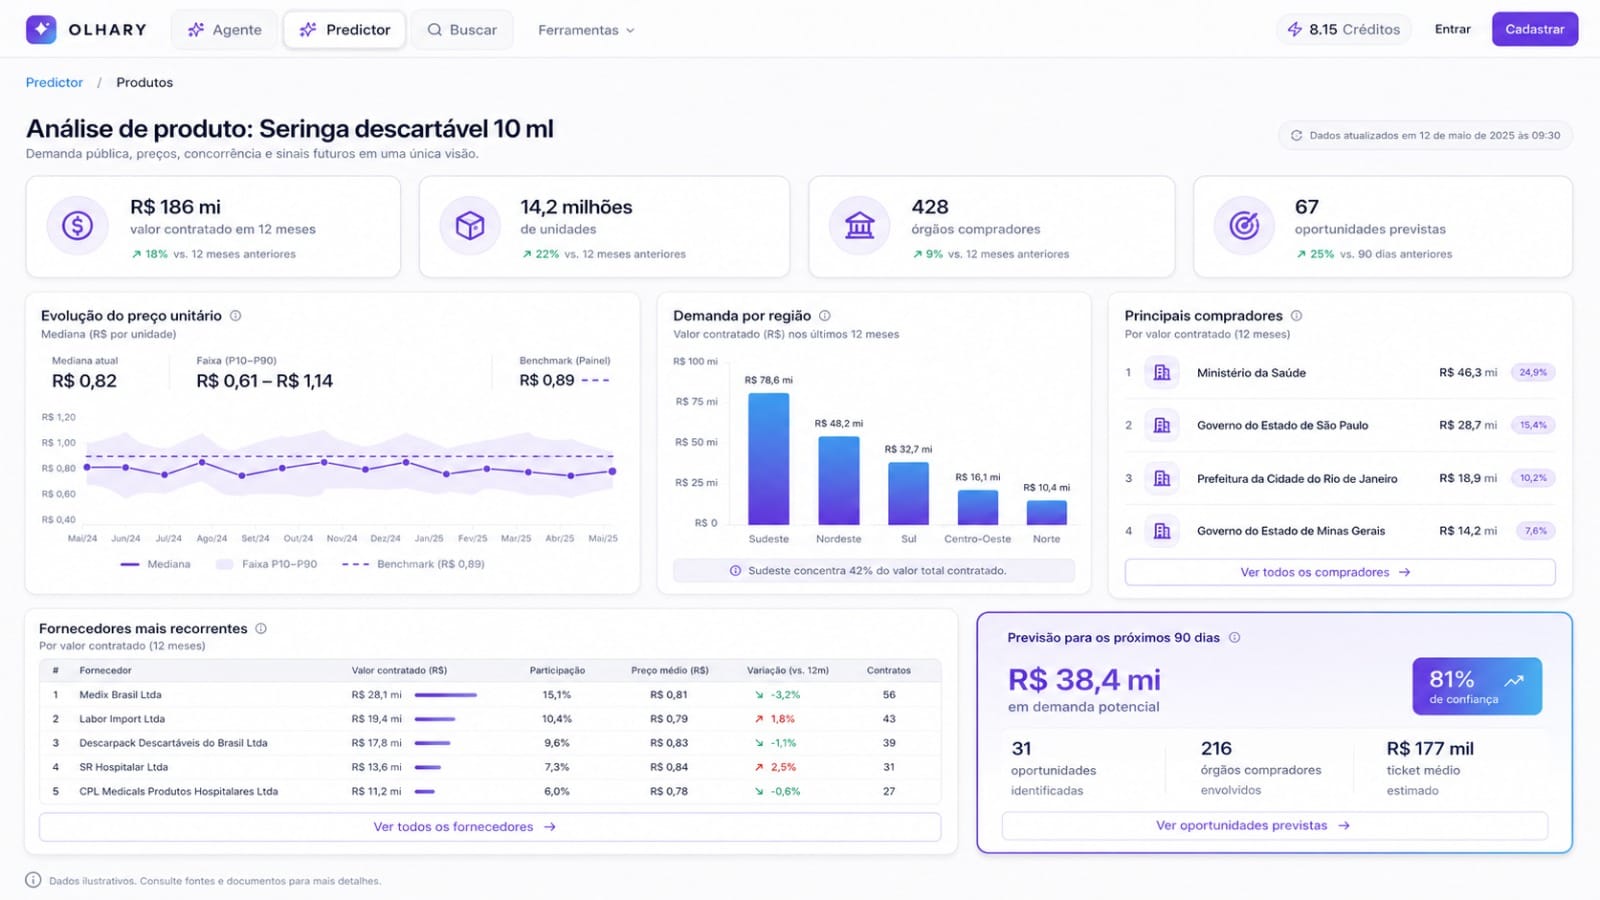Click the Produtos breadcrumb item

click(x=144, y=83)
